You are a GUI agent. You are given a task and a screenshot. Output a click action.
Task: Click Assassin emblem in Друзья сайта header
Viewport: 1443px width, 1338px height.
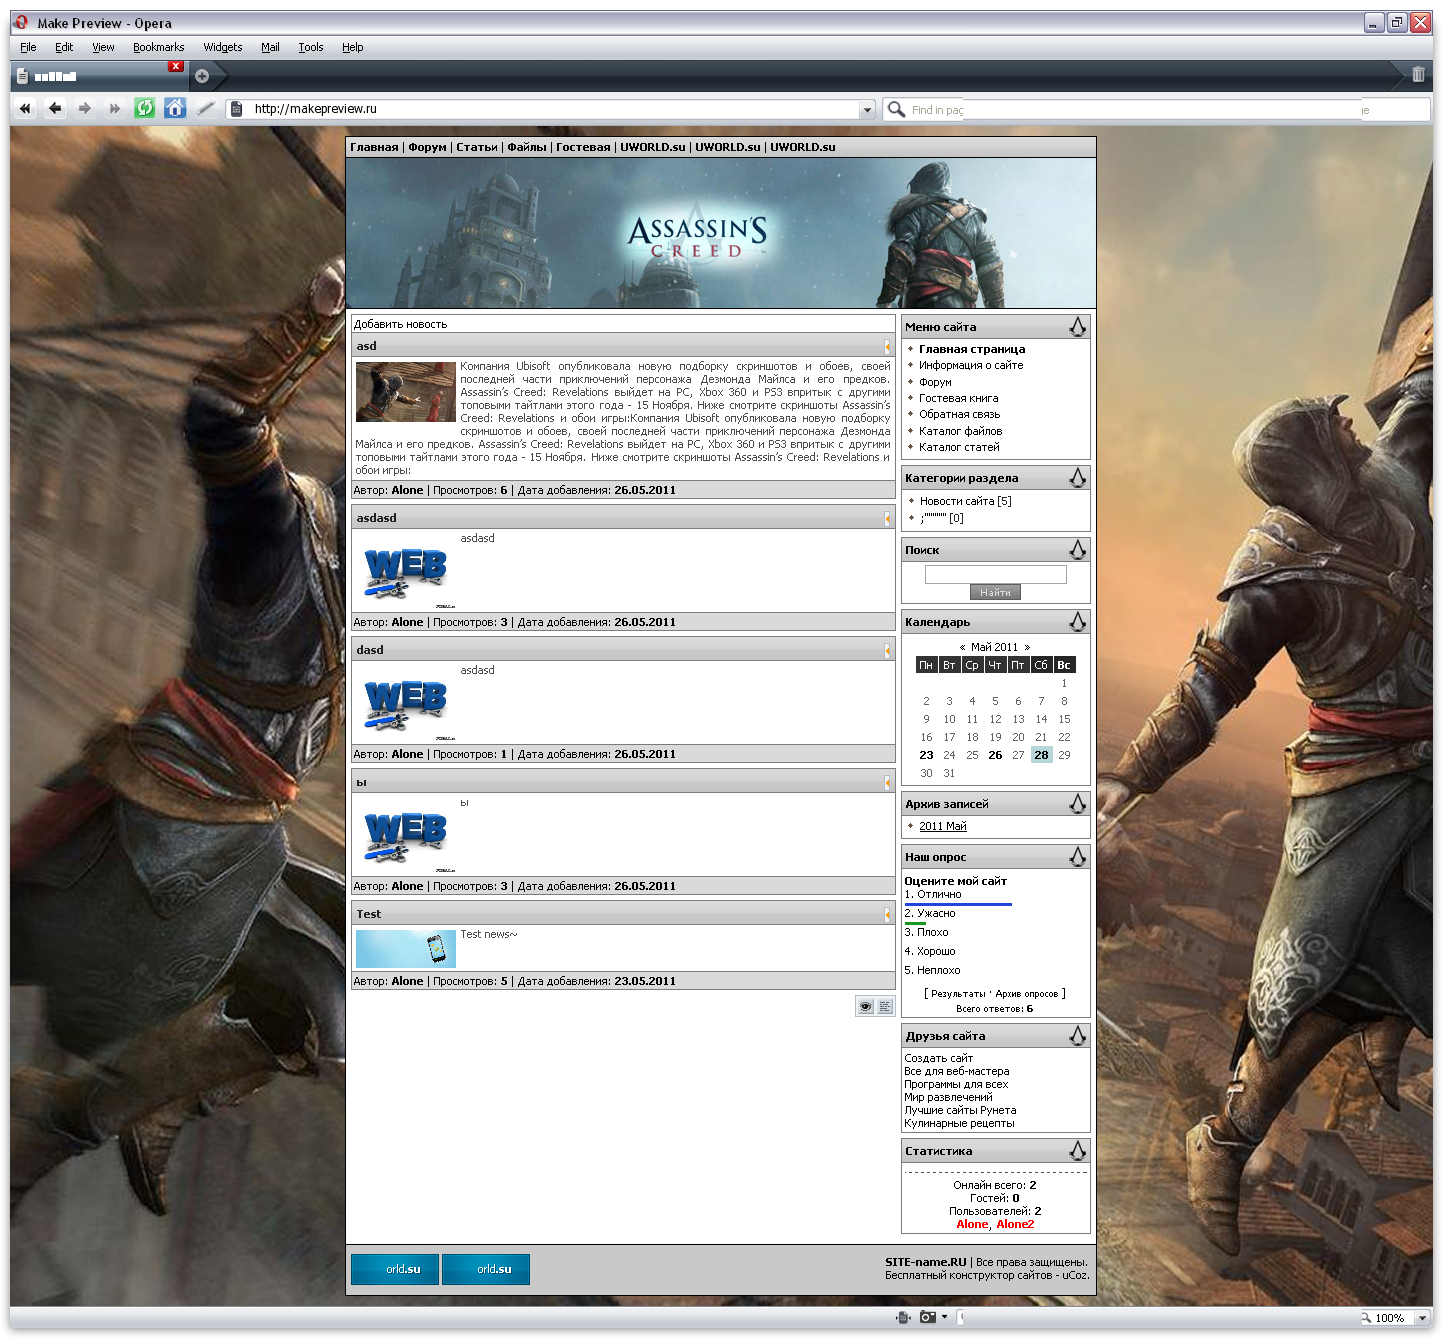coord(1077,1036)
